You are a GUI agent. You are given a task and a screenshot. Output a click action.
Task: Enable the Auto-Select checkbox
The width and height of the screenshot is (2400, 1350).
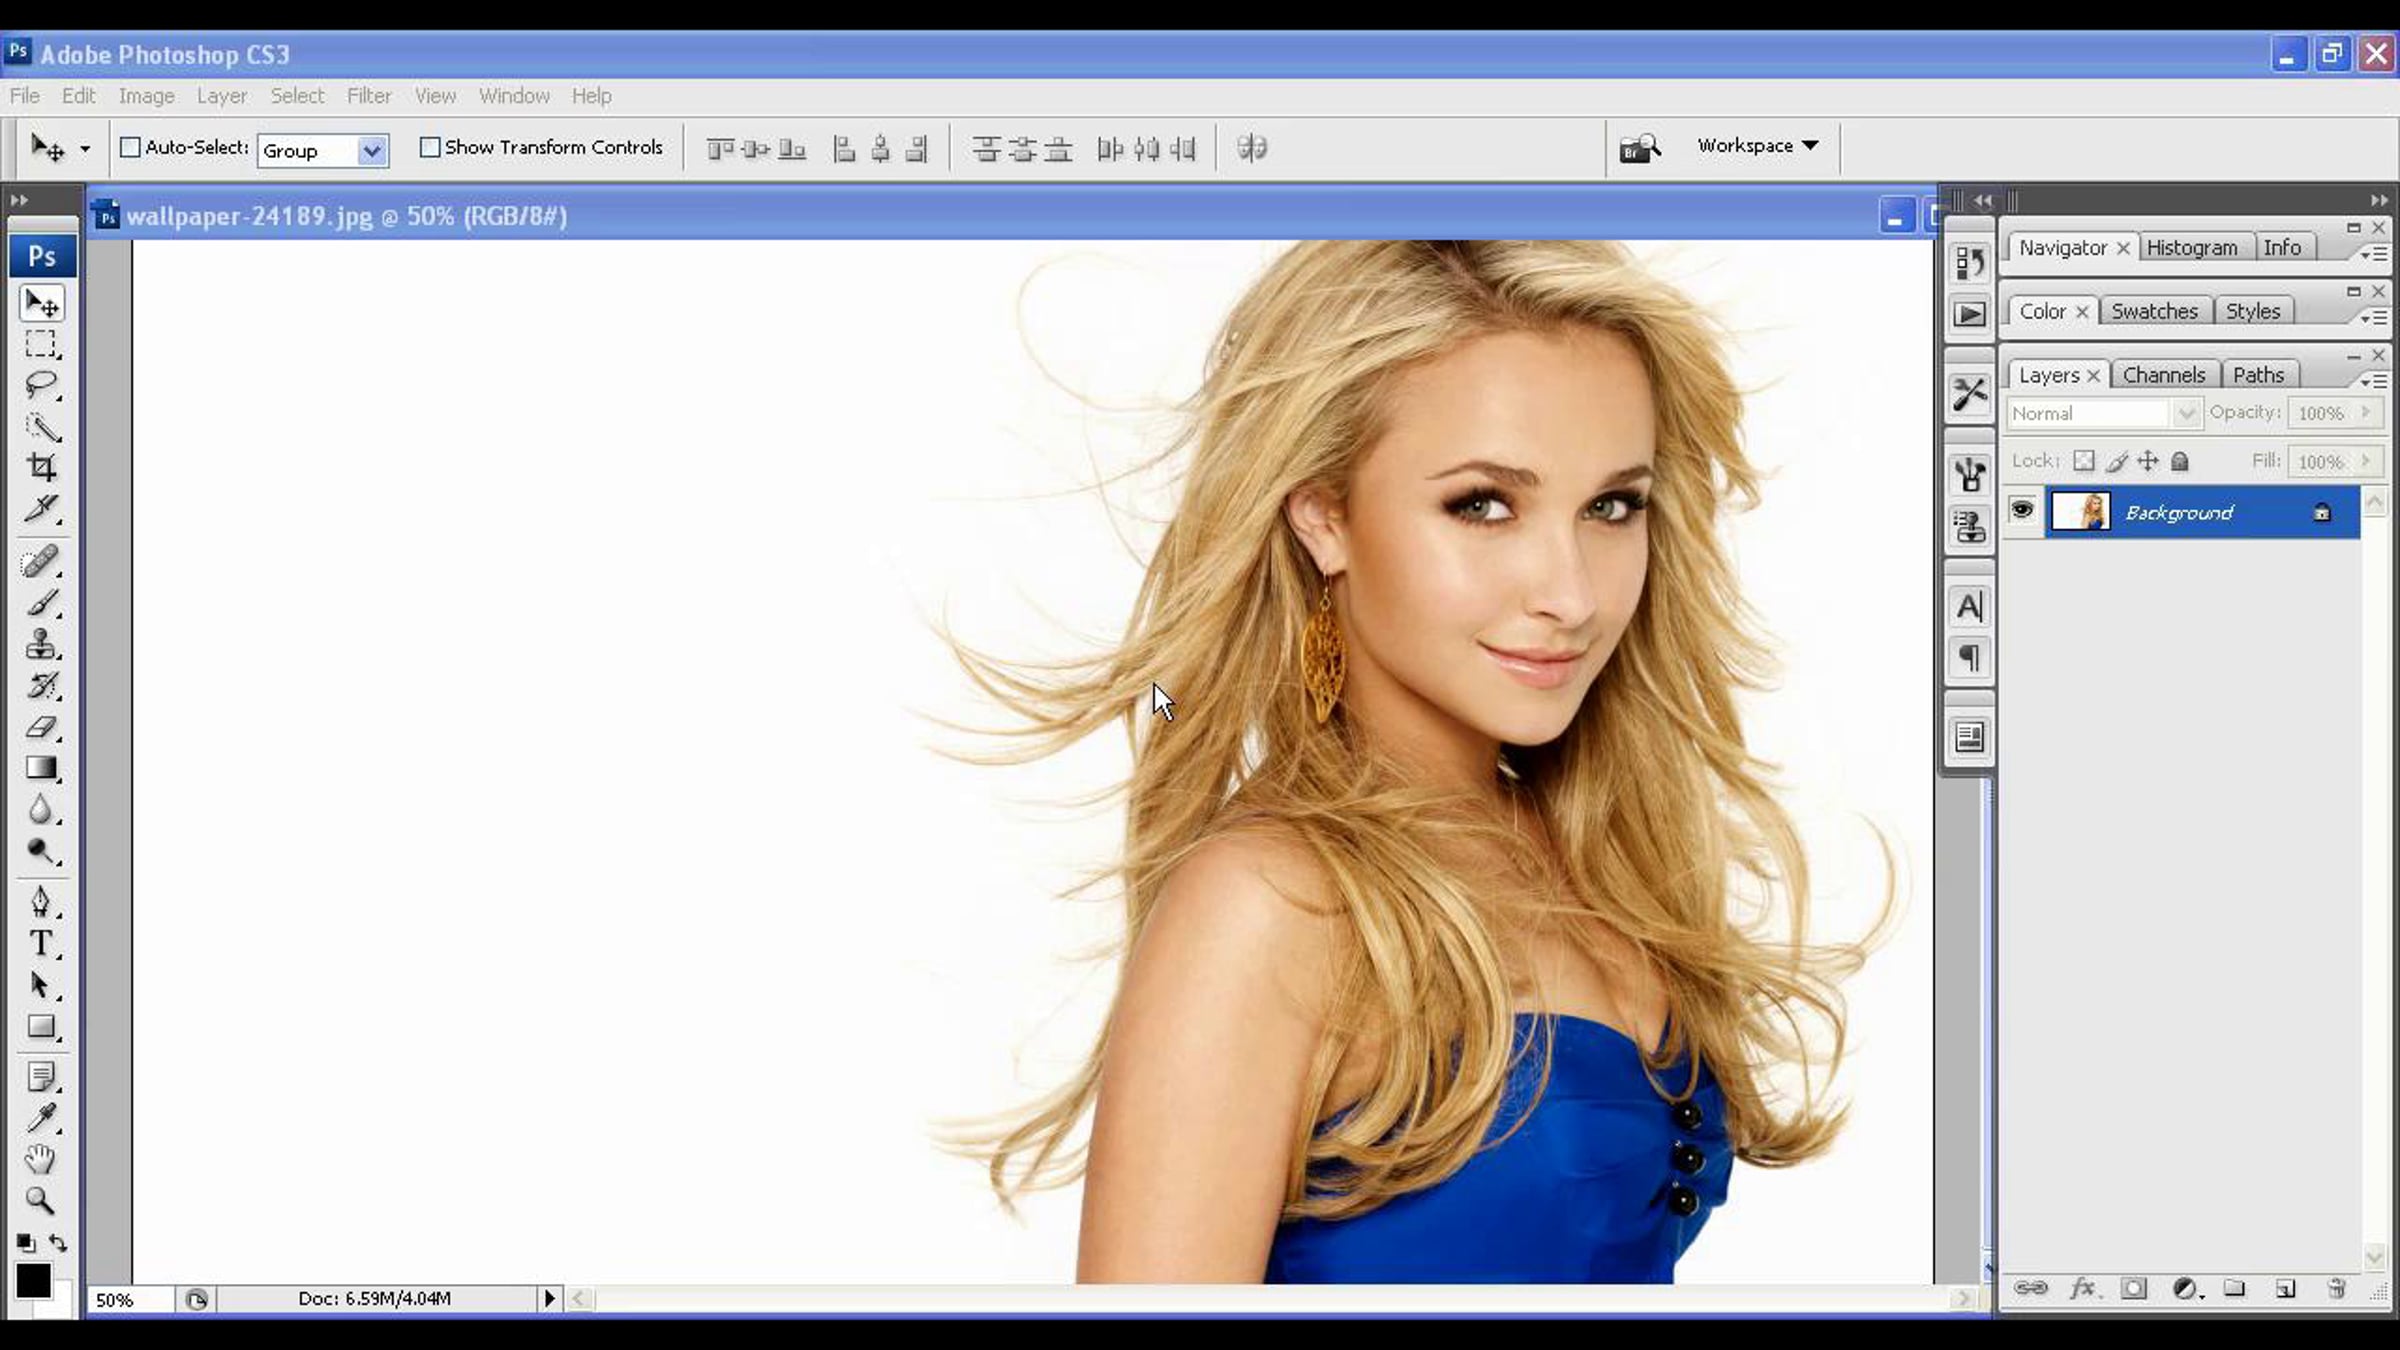point(130,147)
